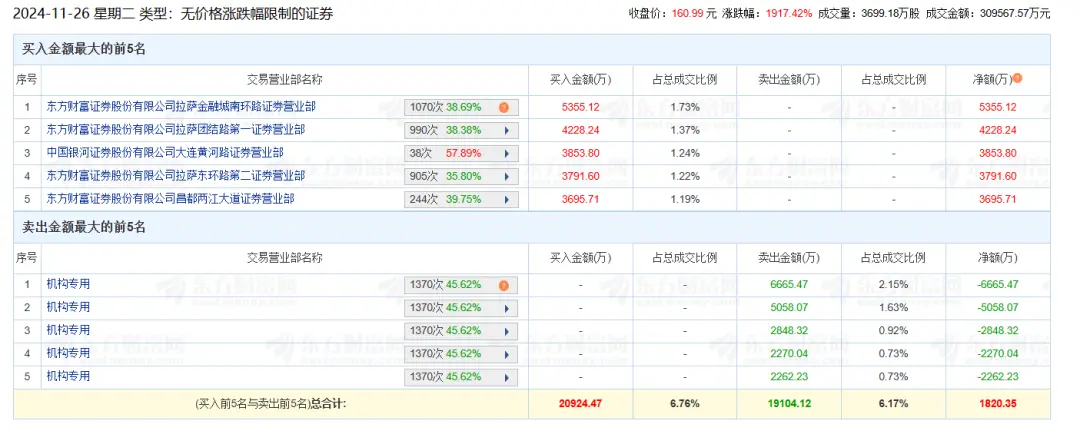This screenshot has height=434, width=1080.
Task: Open 机构专用 link in the 2270.04 seller row
Action: (68, 353)
